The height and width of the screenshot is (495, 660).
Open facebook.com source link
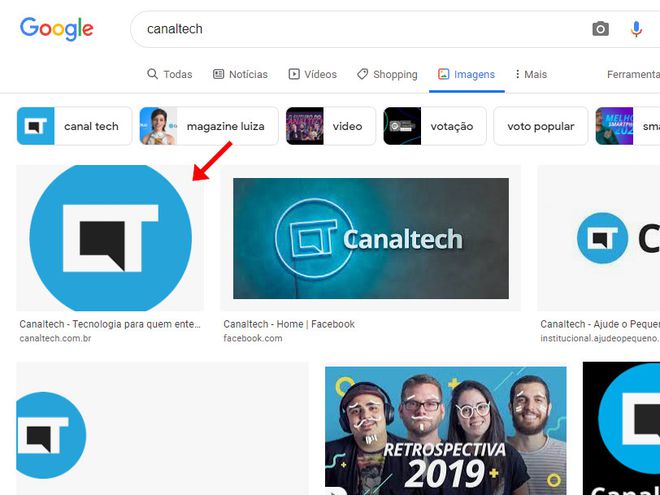(253, 338)
